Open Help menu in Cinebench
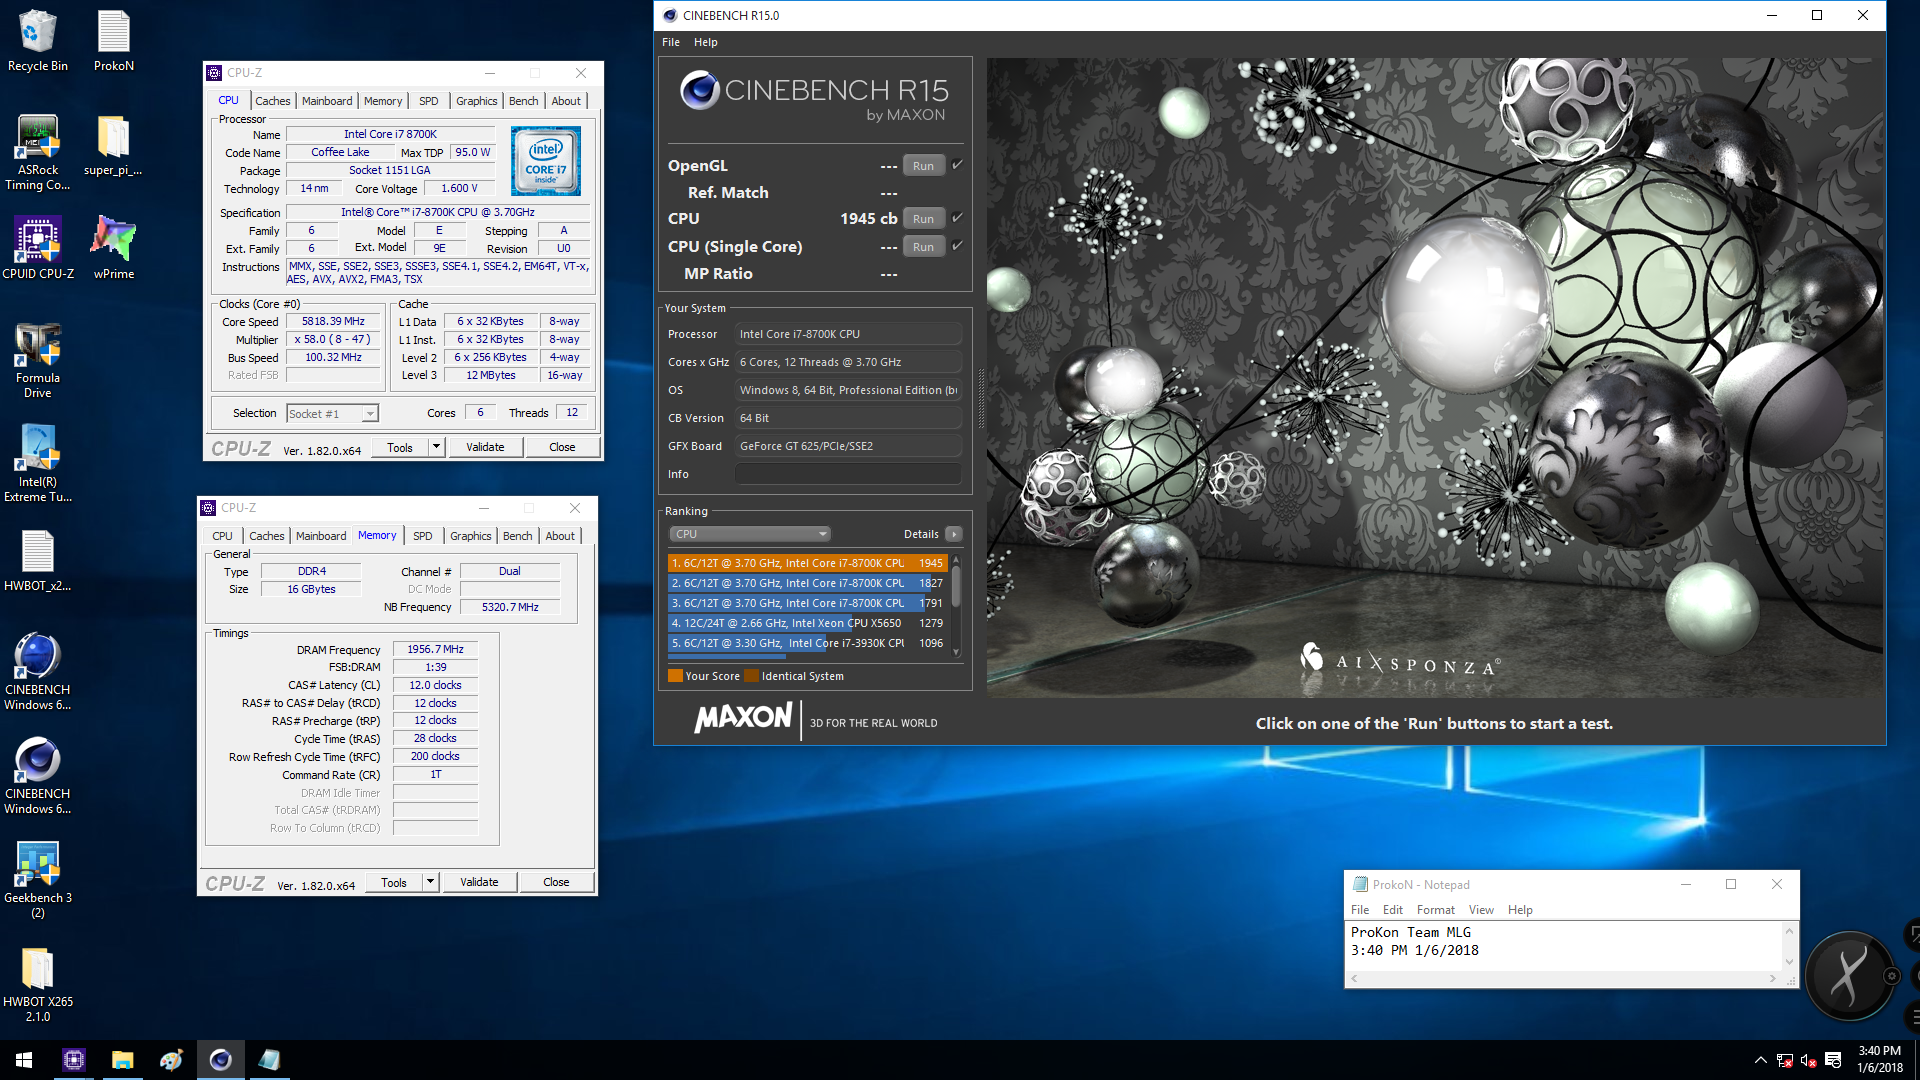The width and height of the screenshot is (1920, 1080). pyautogui.click(x=706, y=42)
